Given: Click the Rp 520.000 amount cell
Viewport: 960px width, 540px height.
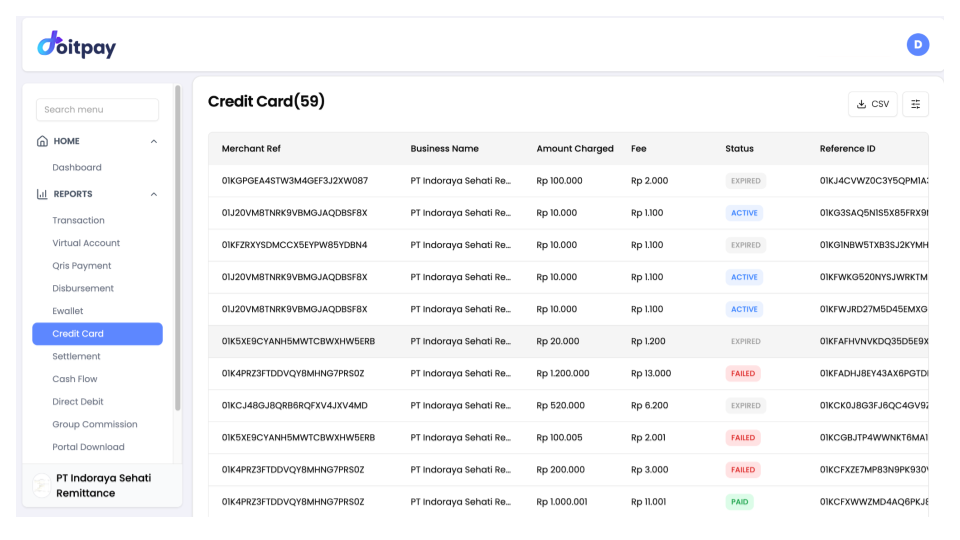Looking at the screenshot, I should tap(560, 405).
